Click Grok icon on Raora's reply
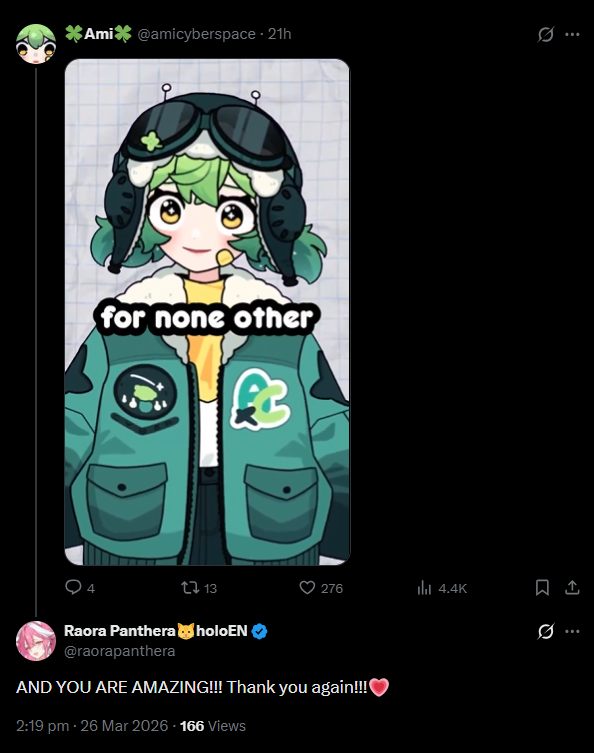This screenshot has width=594, height=753. (546, 631)
